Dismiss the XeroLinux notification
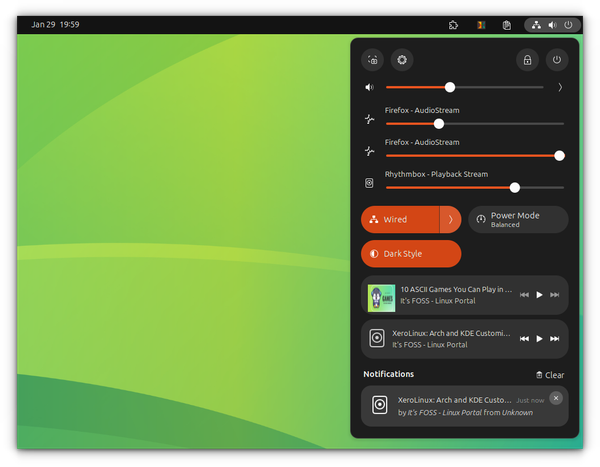 click(556, 398)
